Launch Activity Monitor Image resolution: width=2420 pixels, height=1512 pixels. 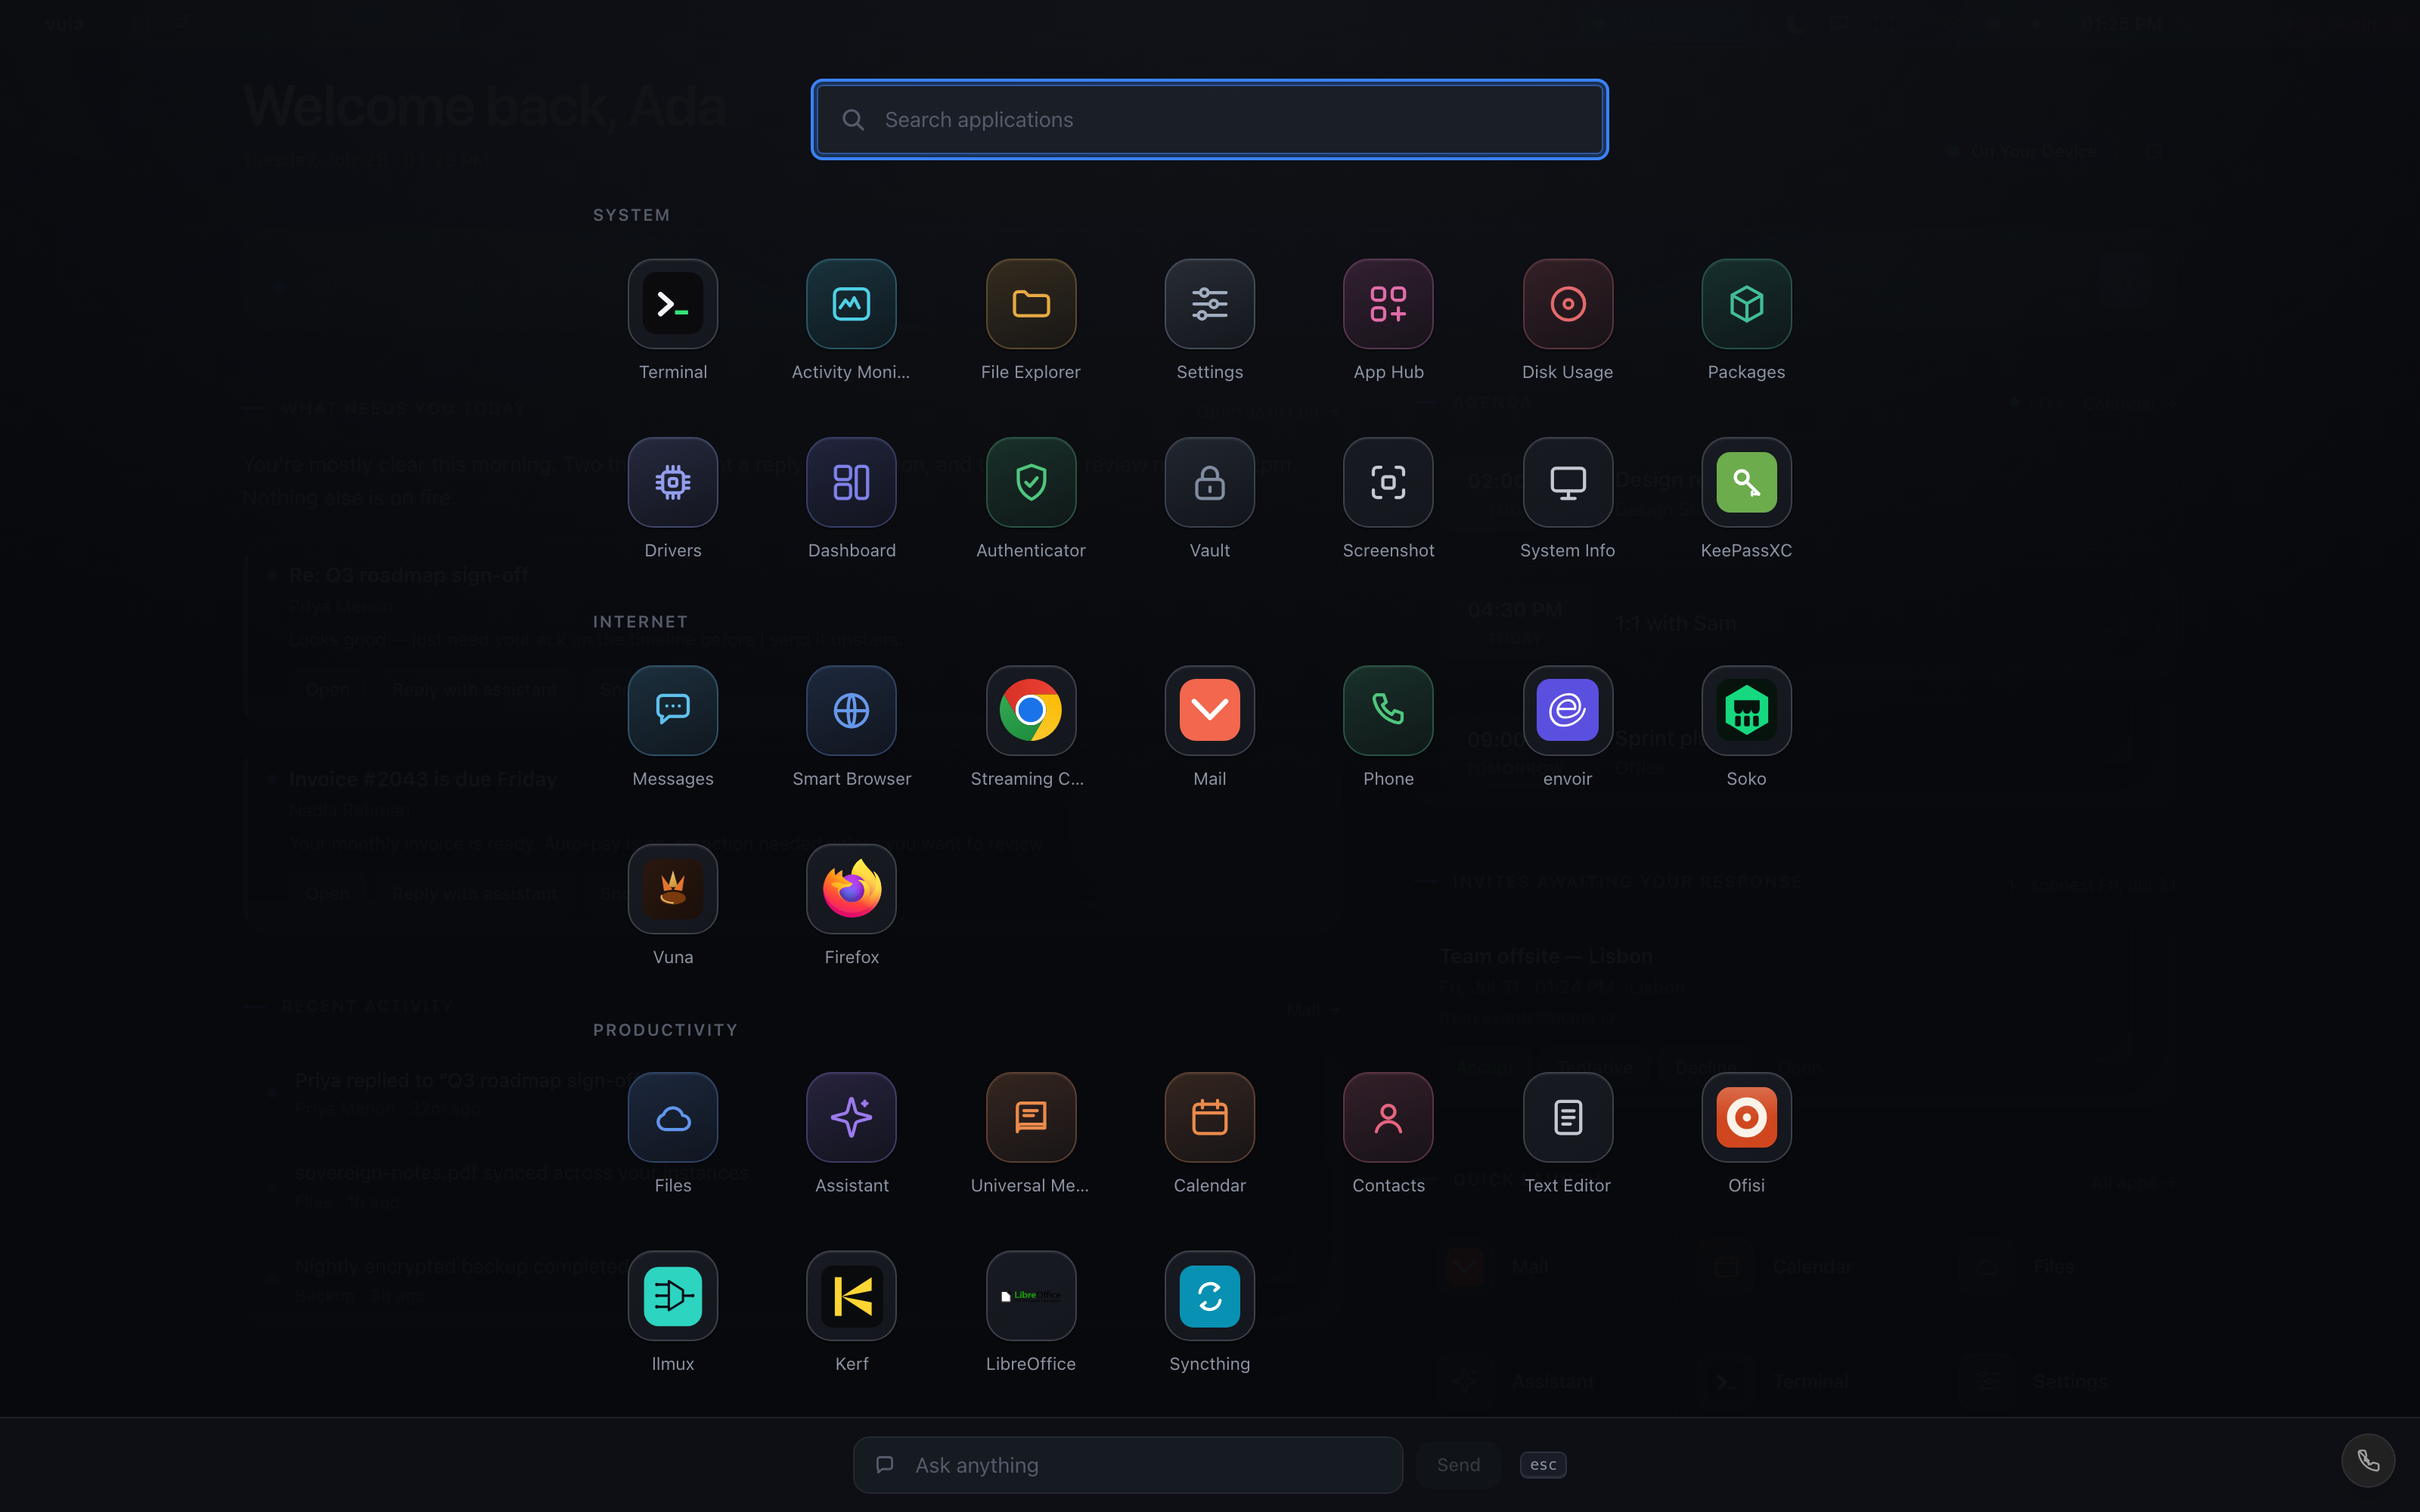851,304
